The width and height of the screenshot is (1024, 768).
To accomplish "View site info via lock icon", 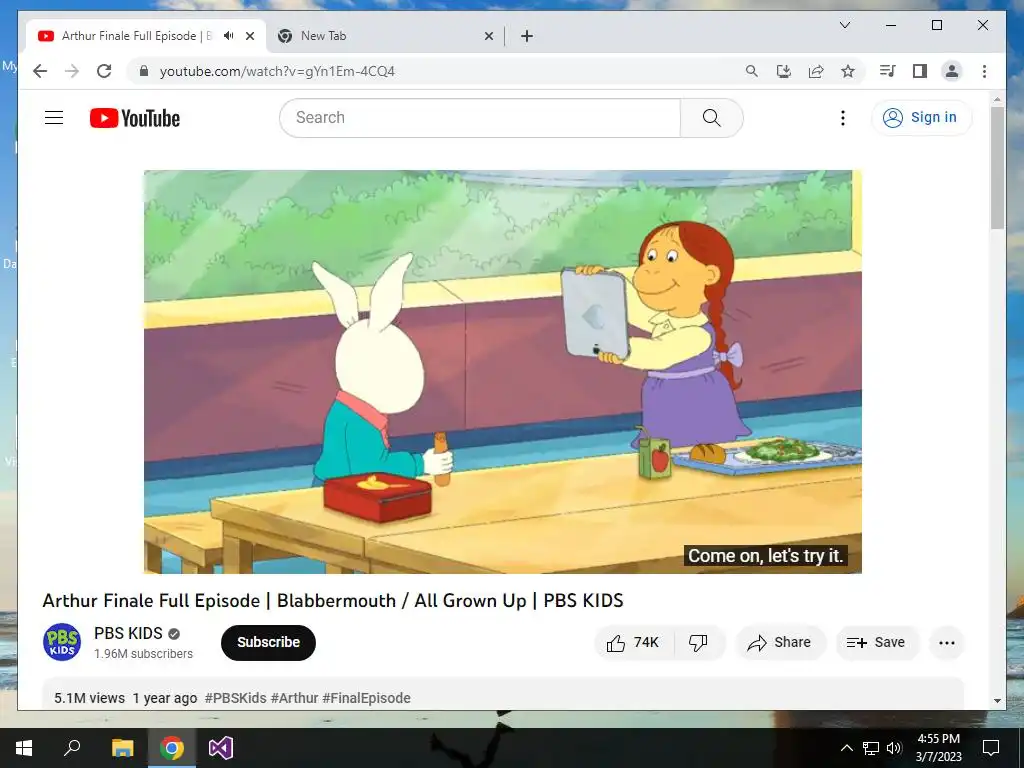I will 144,71.
